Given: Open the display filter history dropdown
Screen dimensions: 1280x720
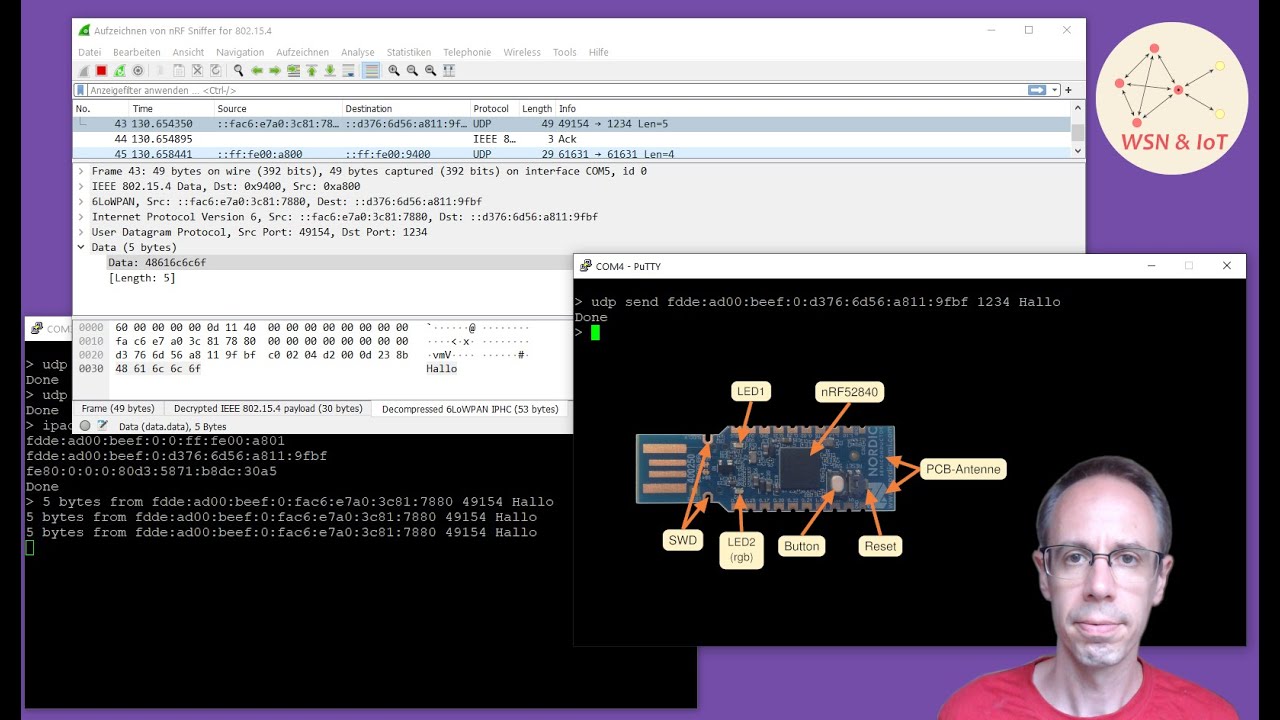Looking at the screenshot, I should [x=1055, y=90].
